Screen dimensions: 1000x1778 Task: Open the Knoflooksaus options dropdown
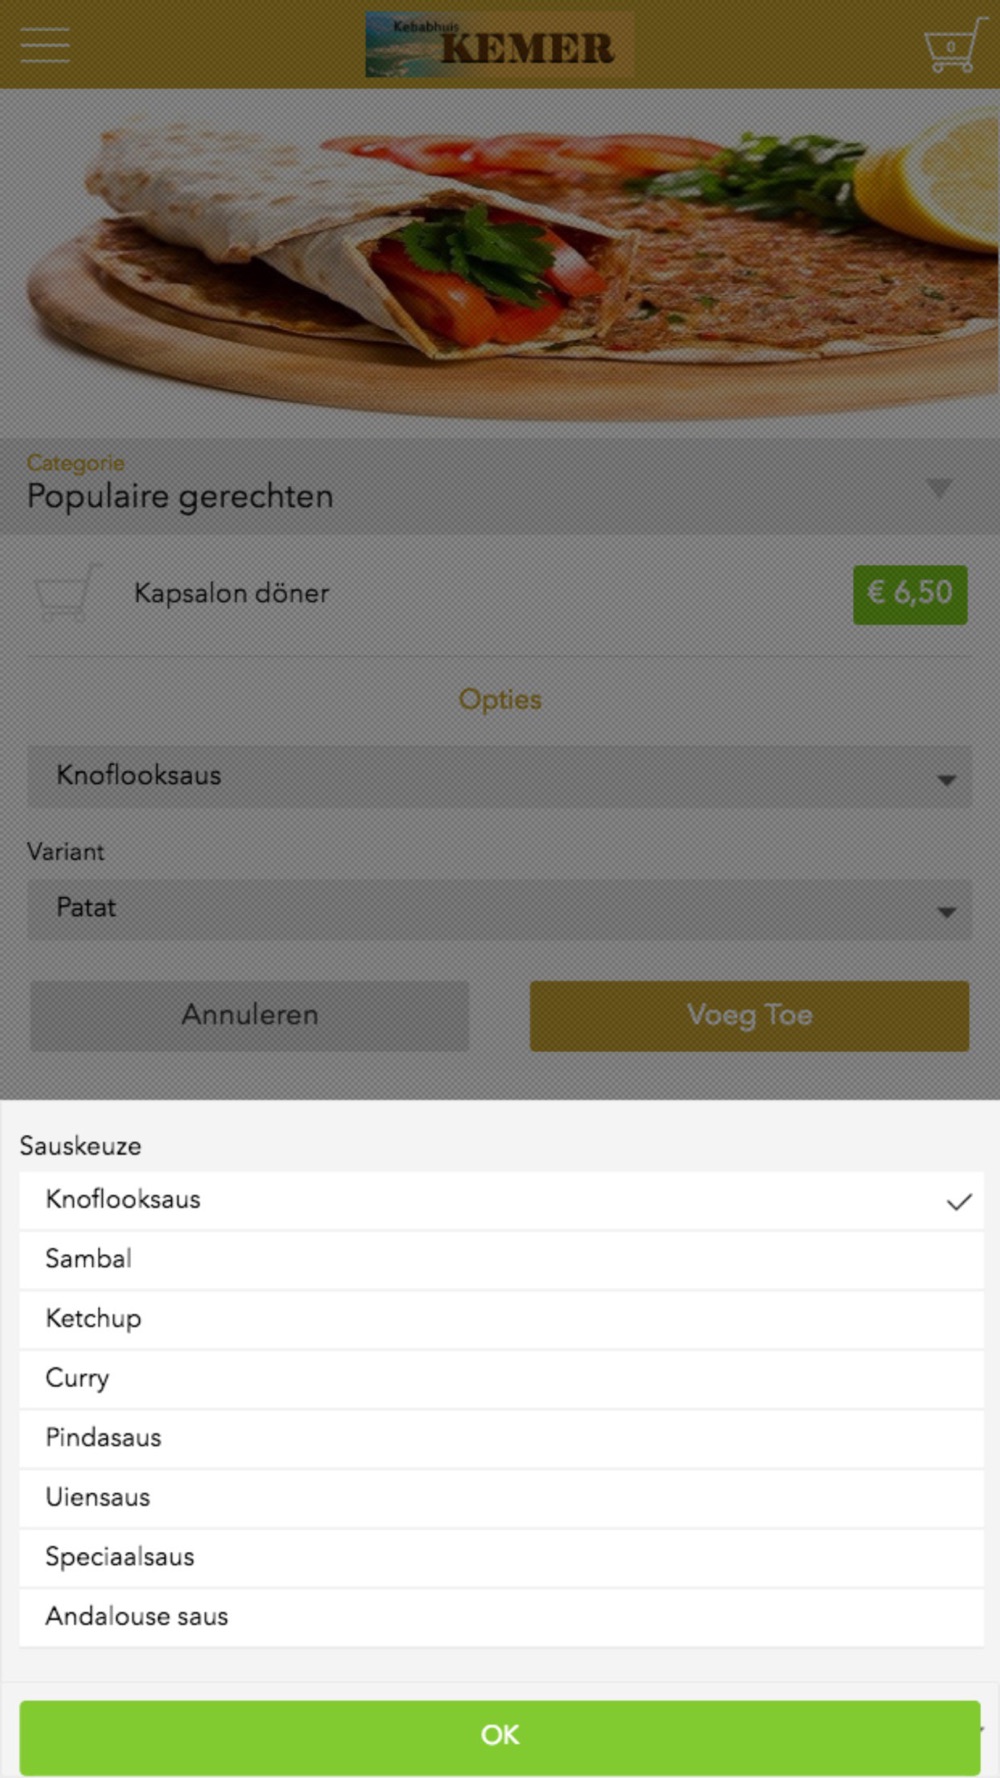[x=500, y=776]
